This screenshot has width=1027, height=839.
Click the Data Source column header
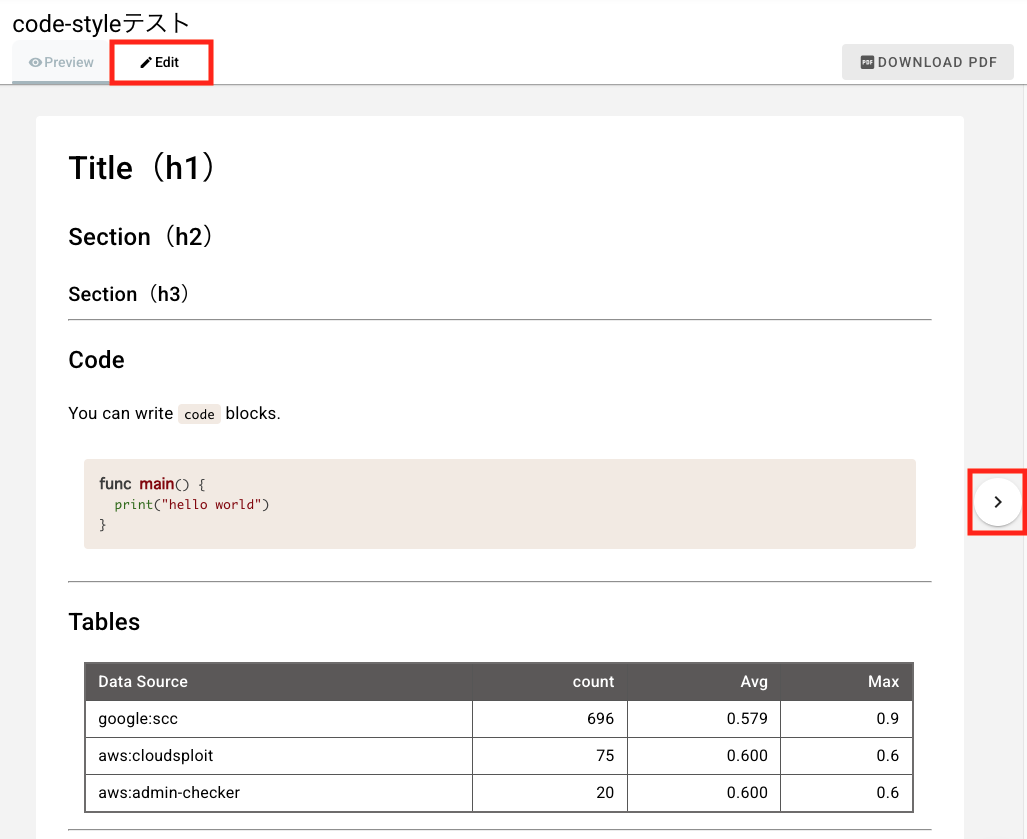tap(279, 682)
